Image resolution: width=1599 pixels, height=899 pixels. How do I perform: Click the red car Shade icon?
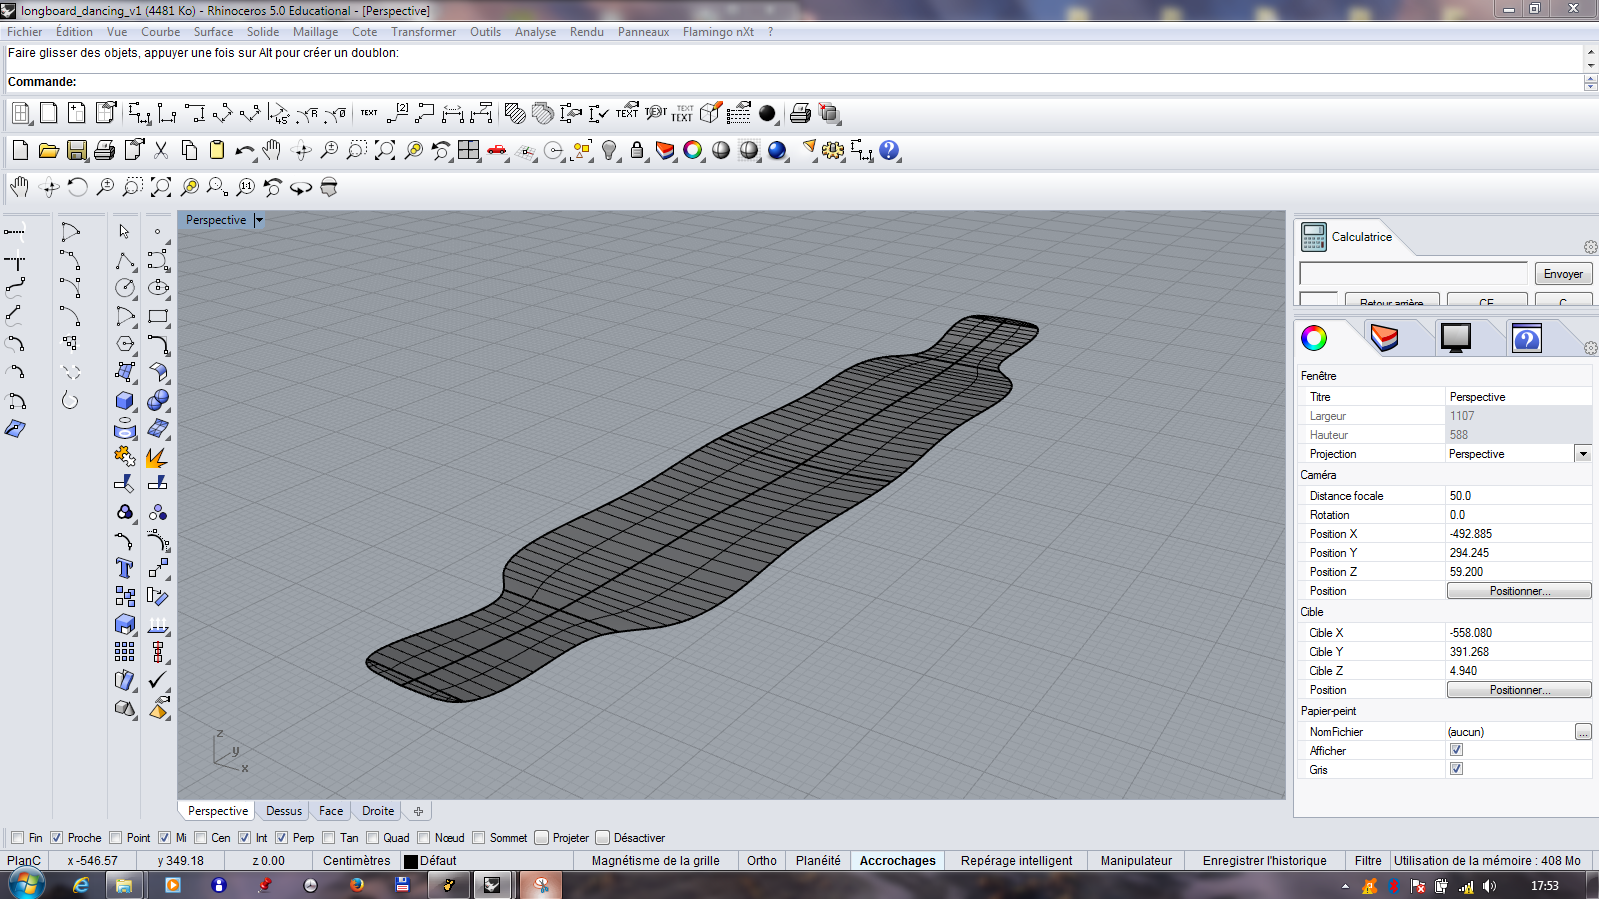click(x=497, y=151)
